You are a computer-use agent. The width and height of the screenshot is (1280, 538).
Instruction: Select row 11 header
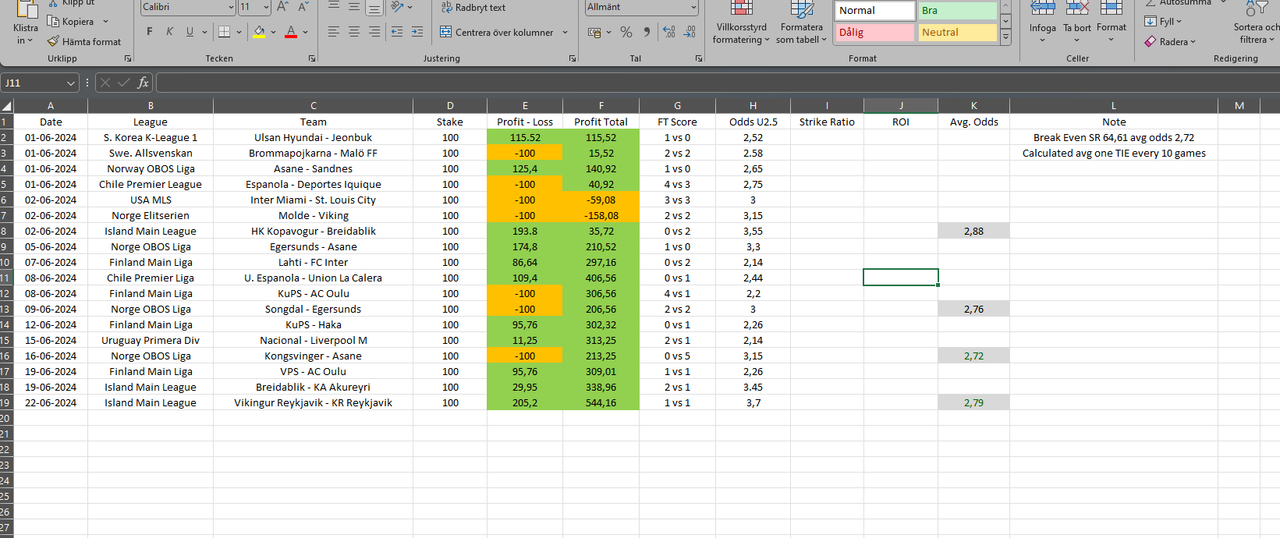[x=6, y=278]
